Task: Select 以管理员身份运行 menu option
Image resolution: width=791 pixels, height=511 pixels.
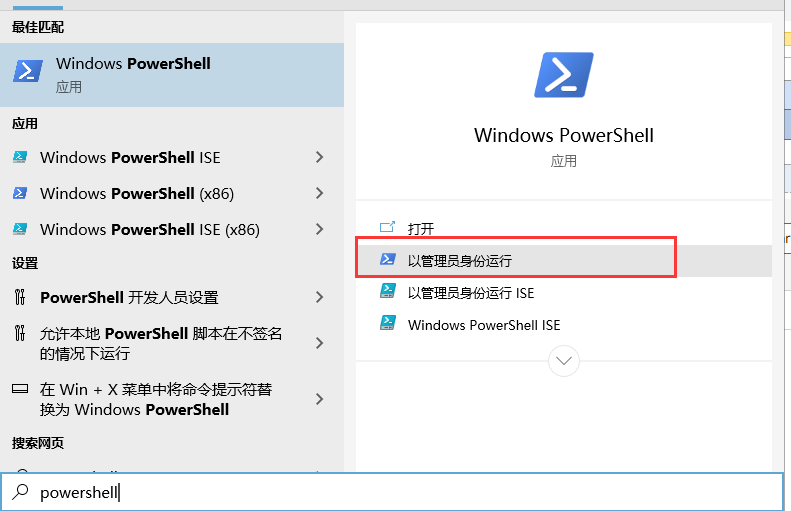Action: (460, 261)
